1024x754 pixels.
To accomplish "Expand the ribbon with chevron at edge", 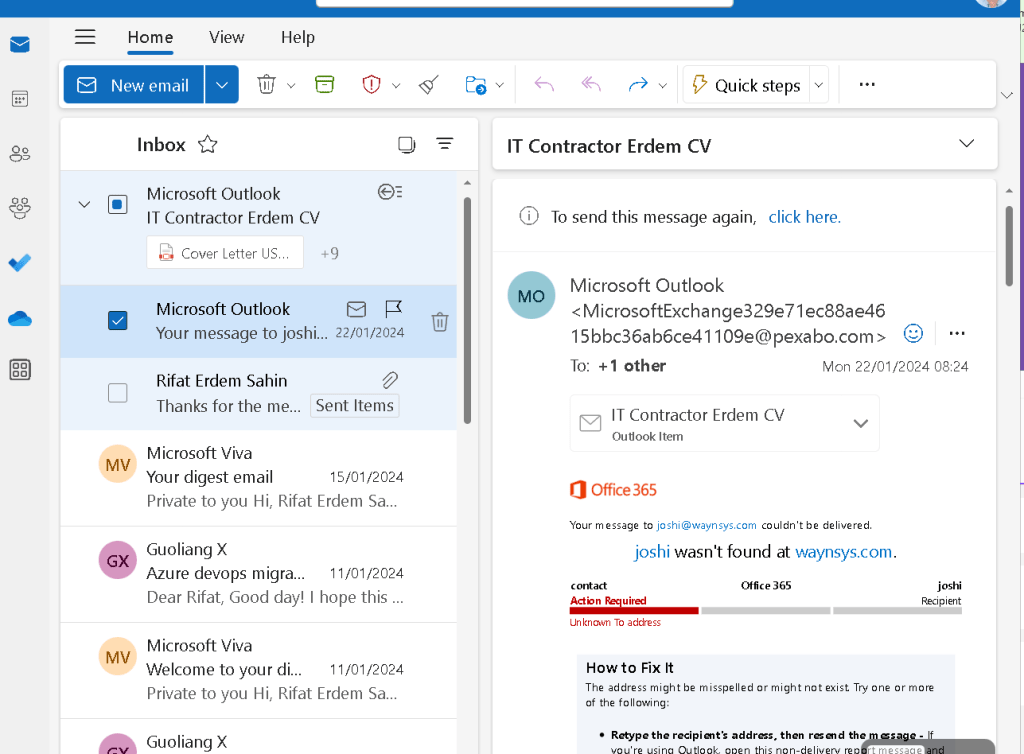I will click(x=1006, y=95).
